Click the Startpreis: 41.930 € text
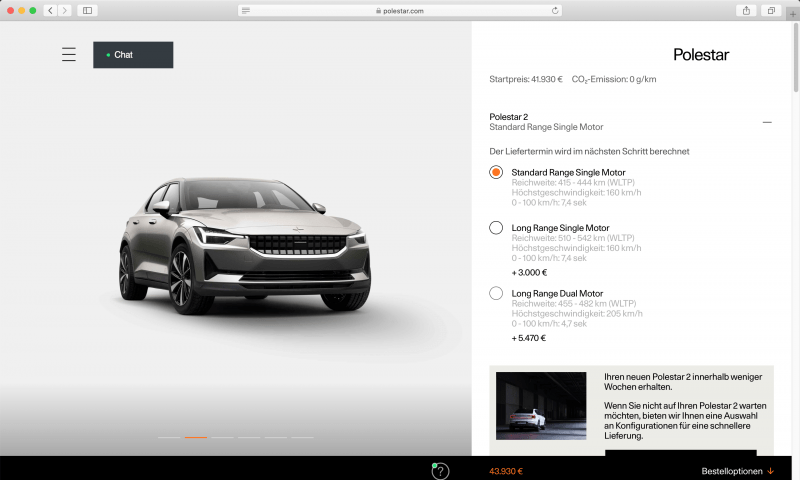Viewport: 800px width, 480px height. 526,79
